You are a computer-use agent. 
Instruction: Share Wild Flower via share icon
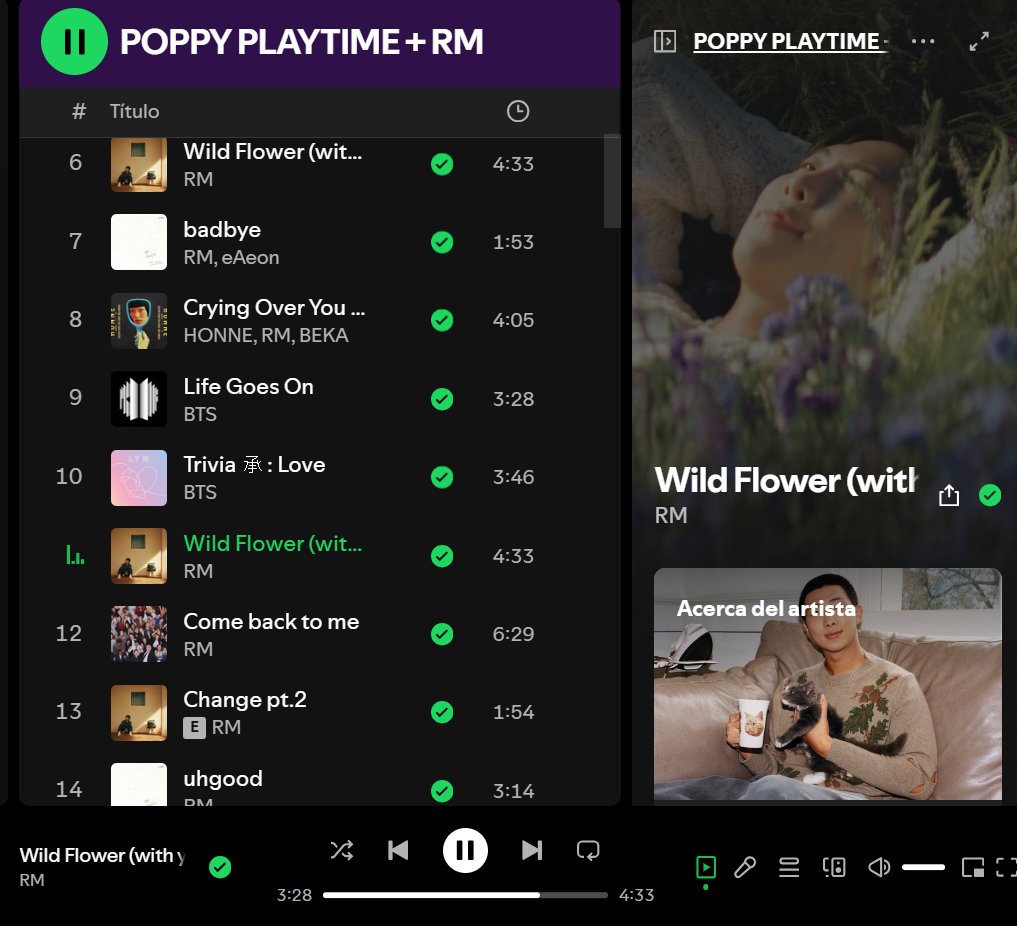[x=949, y=495]
